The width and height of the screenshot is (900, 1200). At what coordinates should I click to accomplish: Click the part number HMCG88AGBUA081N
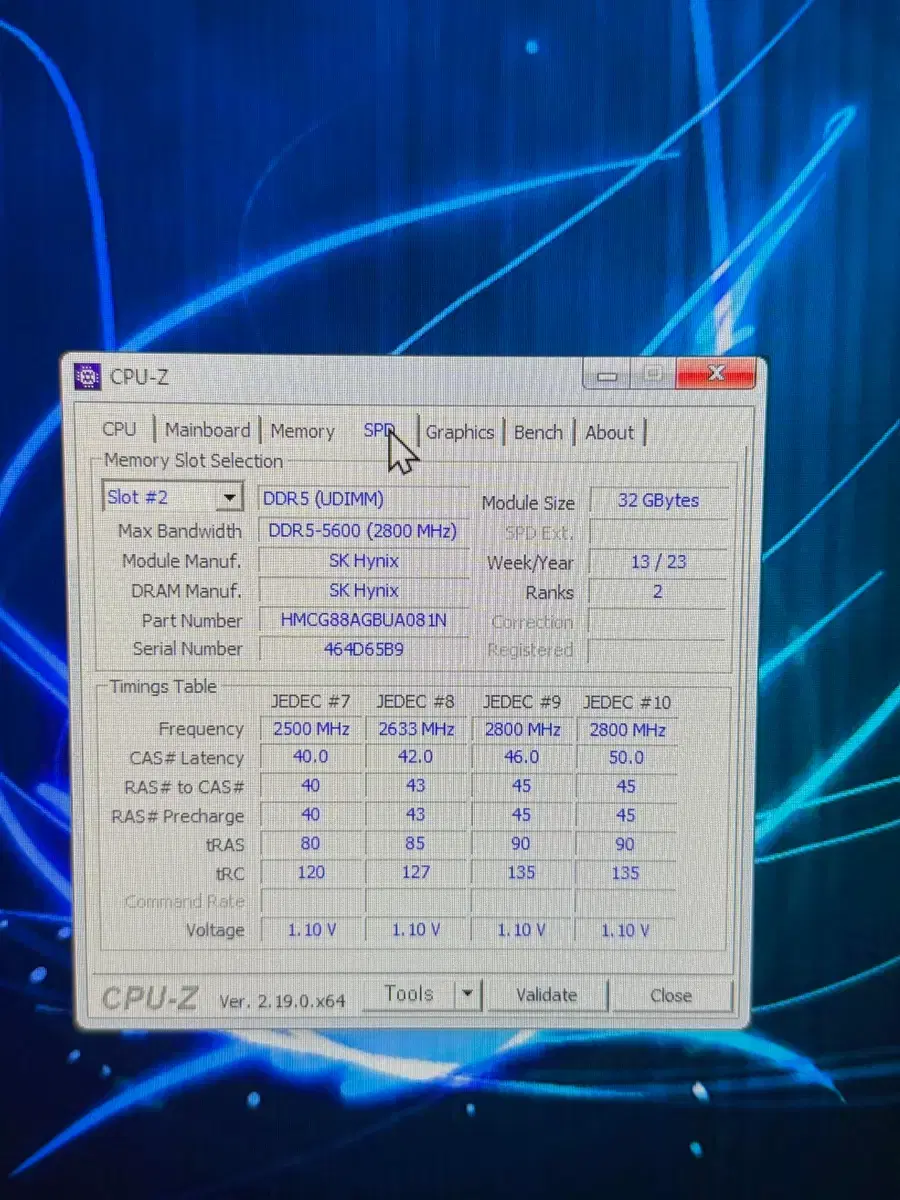coord(364,620)
